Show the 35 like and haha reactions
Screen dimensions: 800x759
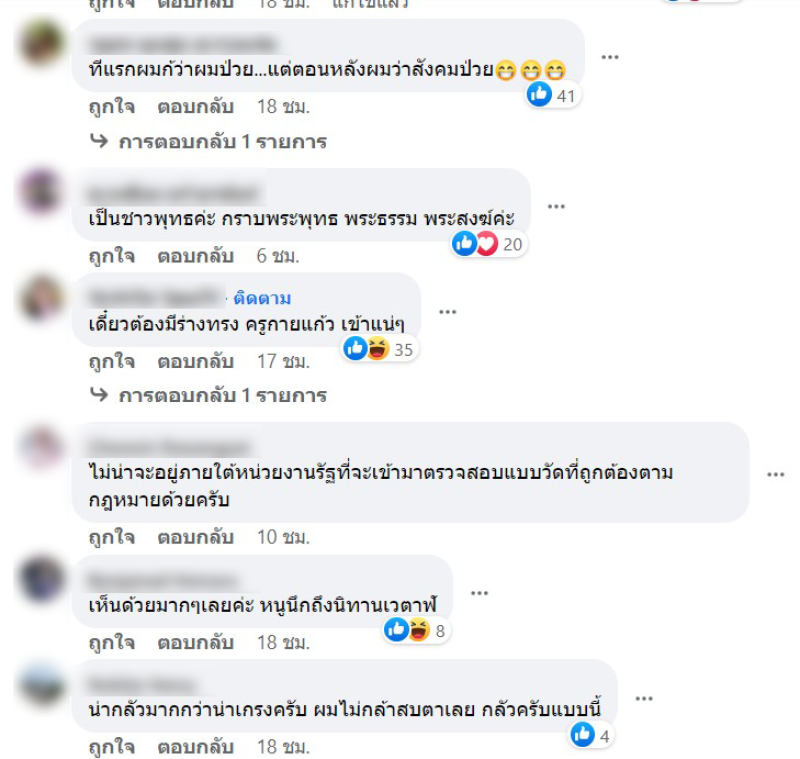point(380,349)
